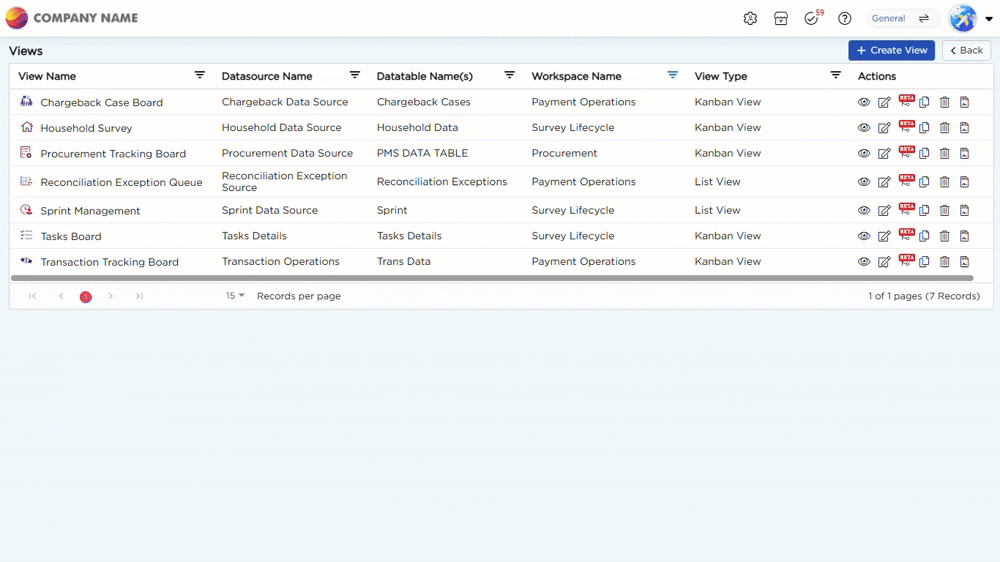Viewport: 1000px width, 562px height.
Task: Duplicate the Household Survey view
Action: tap(924, 128)
